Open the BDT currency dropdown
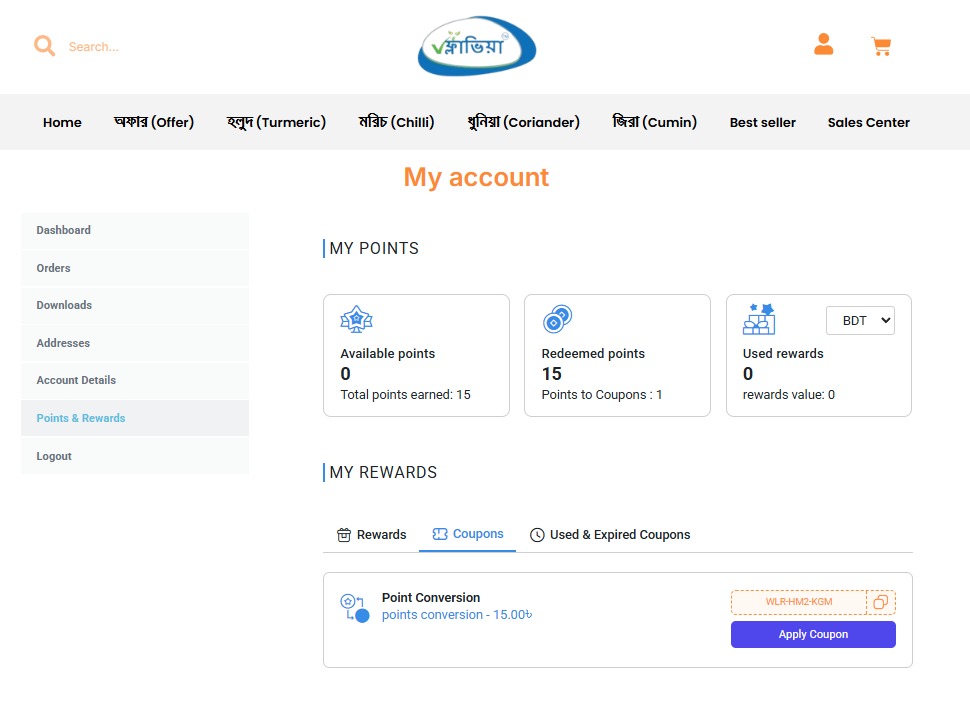The width and height of the screenshot is (970, 711). coord(860,320)
